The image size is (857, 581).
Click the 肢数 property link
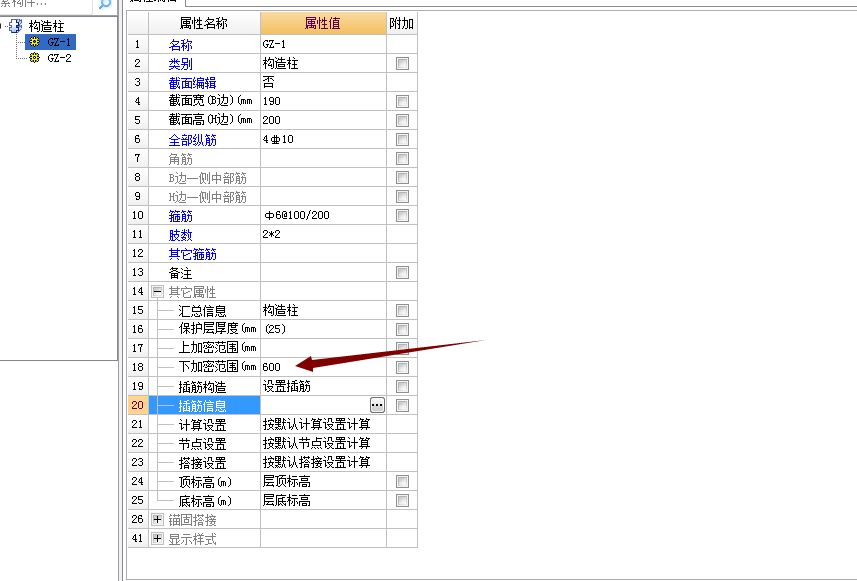[180, 235]
